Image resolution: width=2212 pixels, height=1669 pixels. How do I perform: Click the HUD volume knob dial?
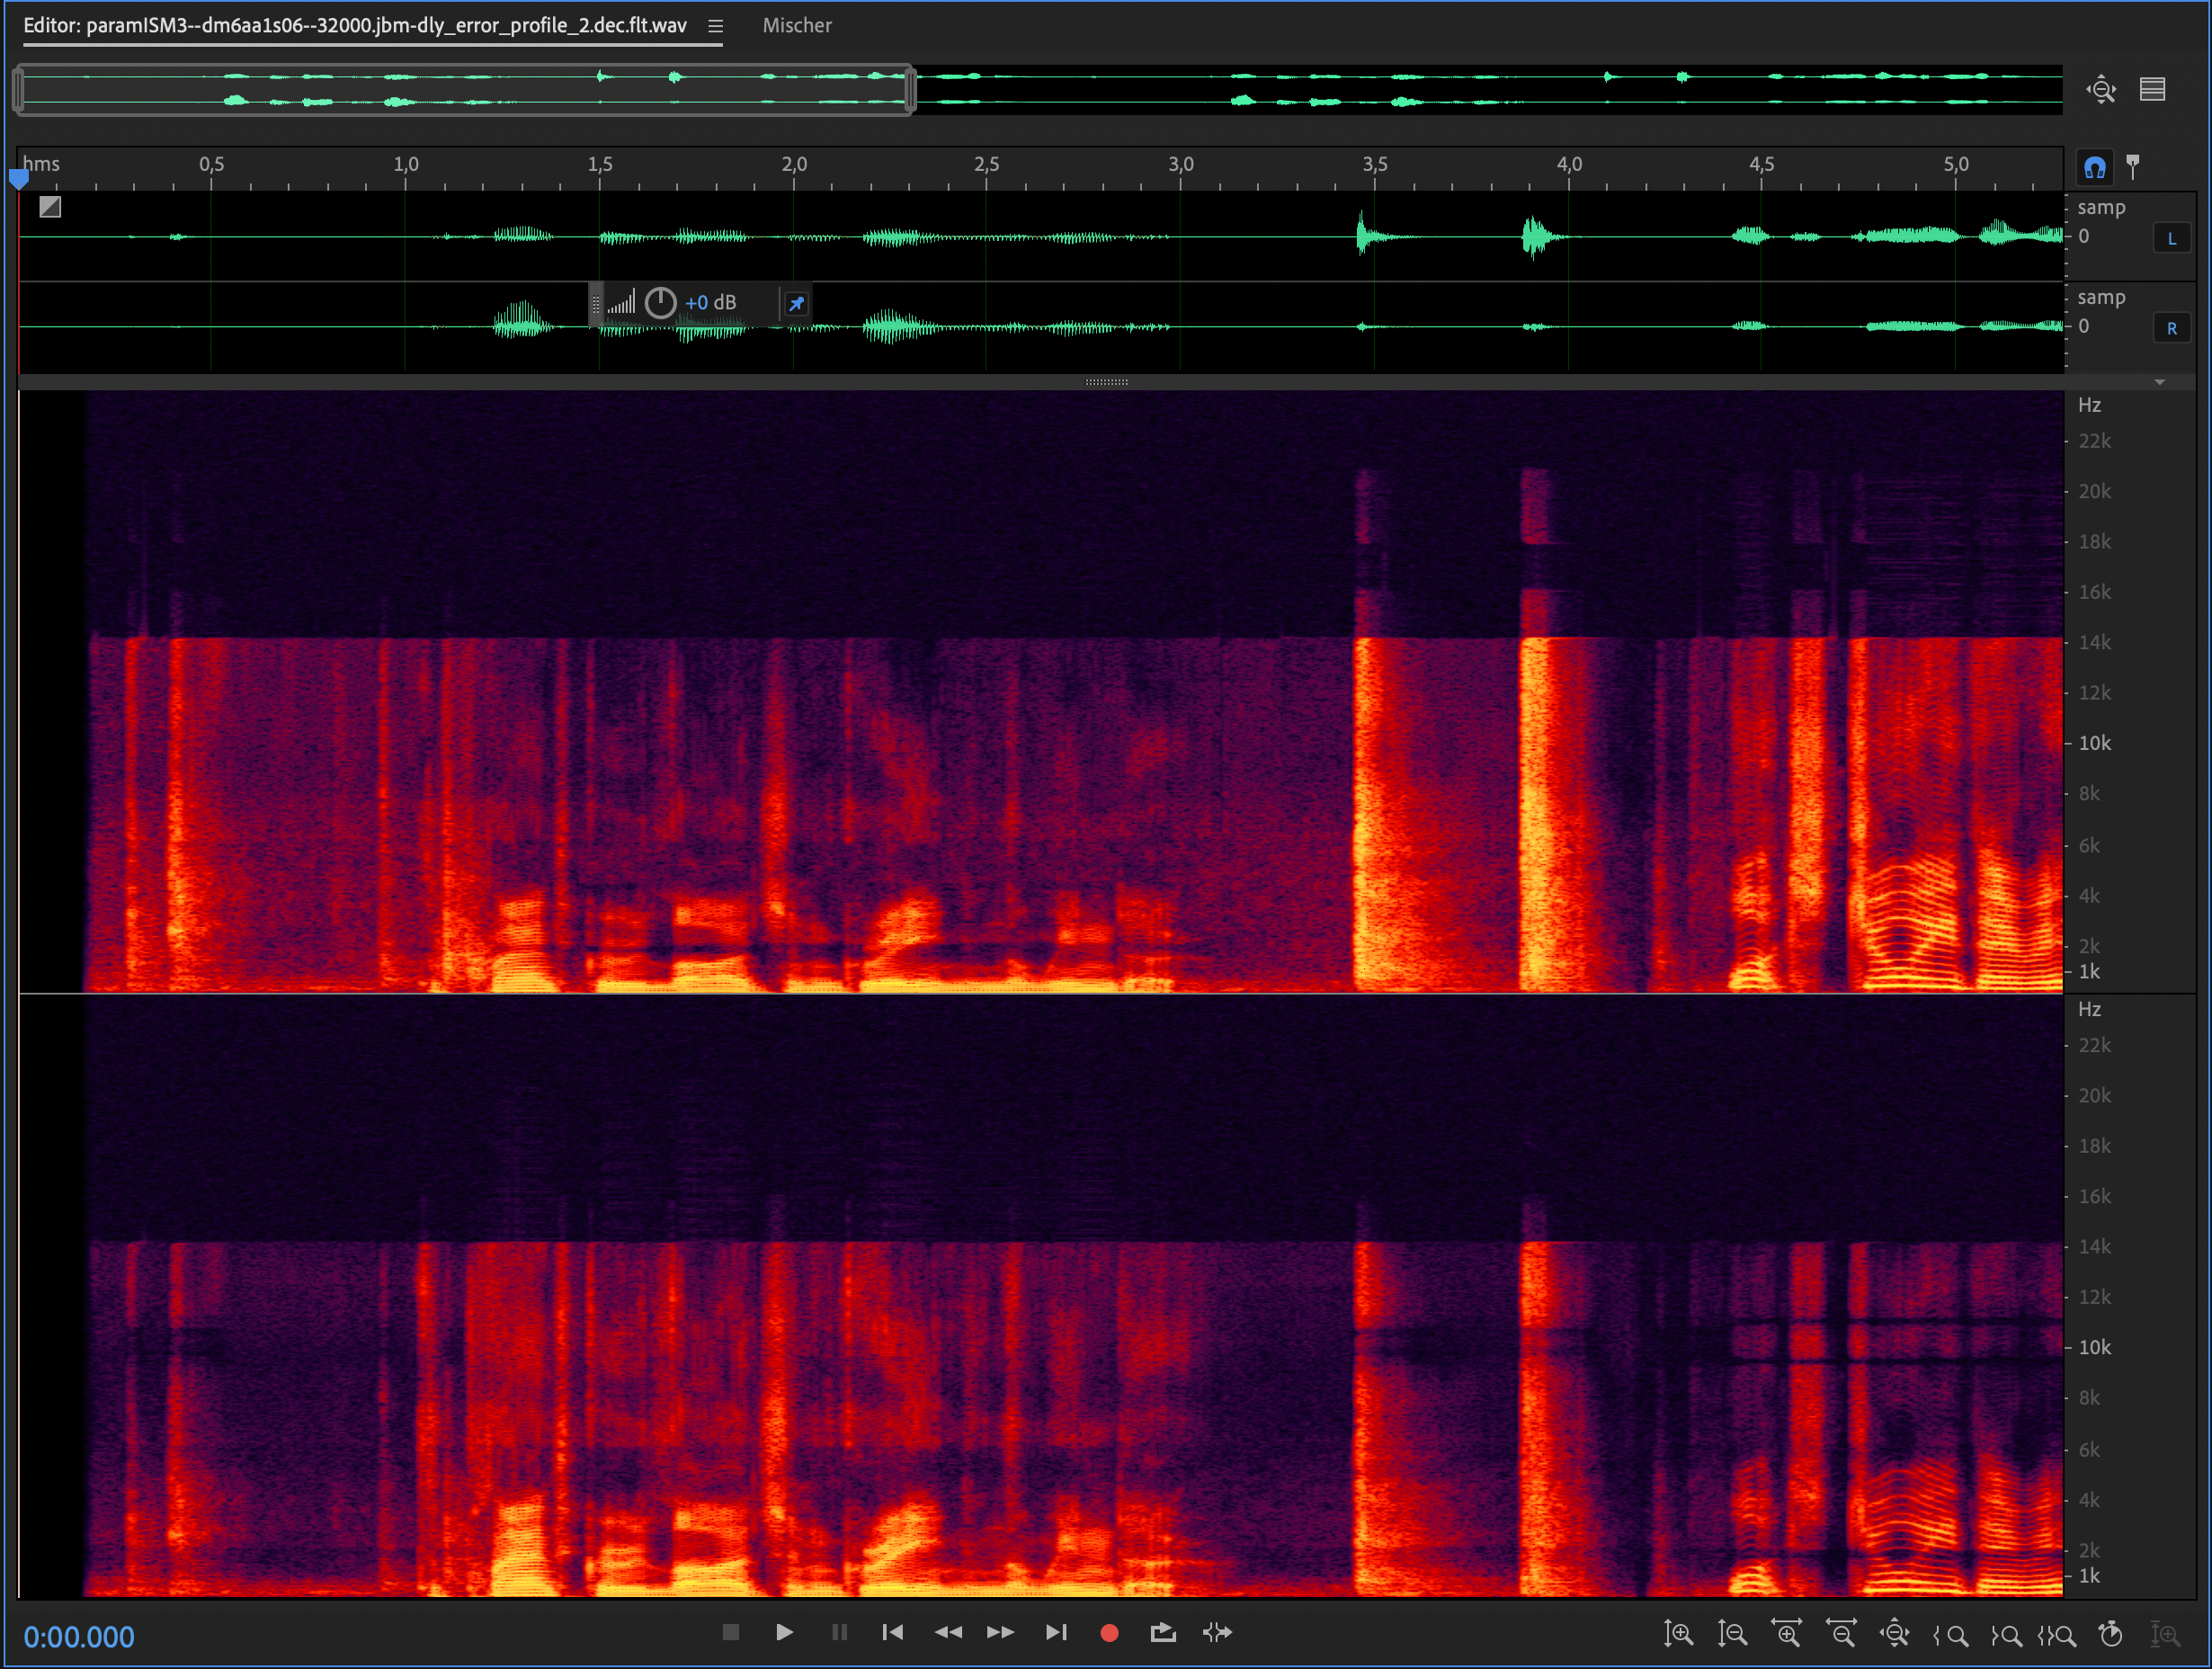pyautogui.click(x=660, y=303)
